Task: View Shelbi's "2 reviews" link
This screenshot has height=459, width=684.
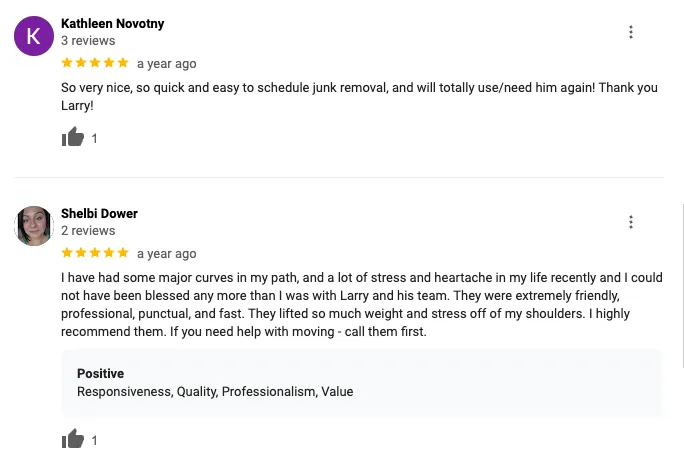Action: click(88, 231)
